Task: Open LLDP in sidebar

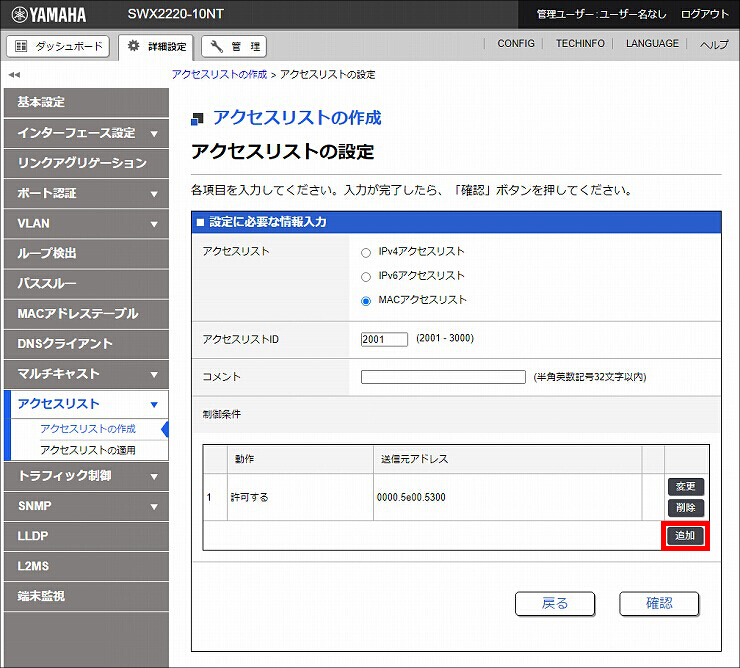Action: click(x=86, y=536)
